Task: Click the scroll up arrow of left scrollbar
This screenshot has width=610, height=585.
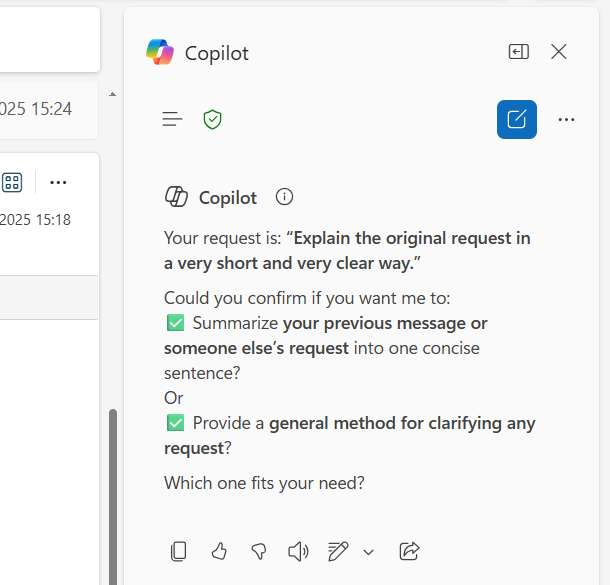Action: pyautogui.click(x=112, y=94)
